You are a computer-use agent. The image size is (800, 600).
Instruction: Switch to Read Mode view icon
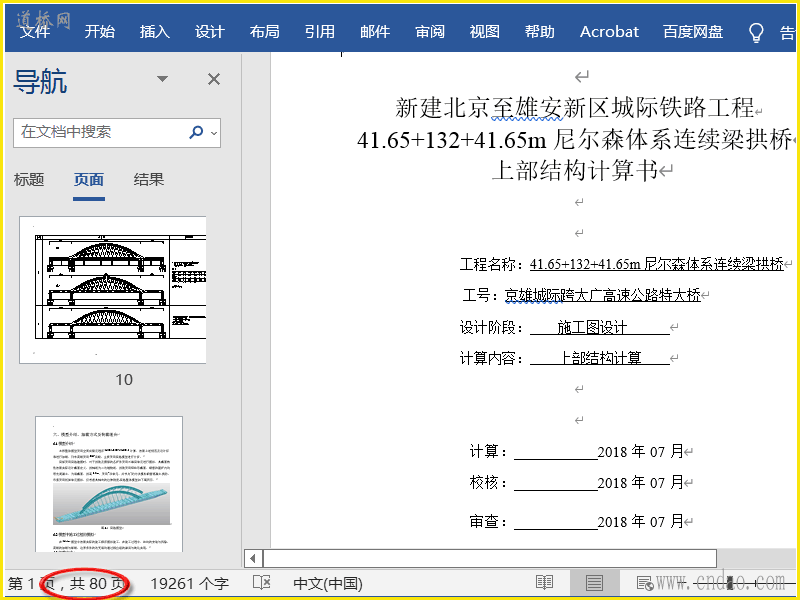pyautogui.click(x=544, y=583)
